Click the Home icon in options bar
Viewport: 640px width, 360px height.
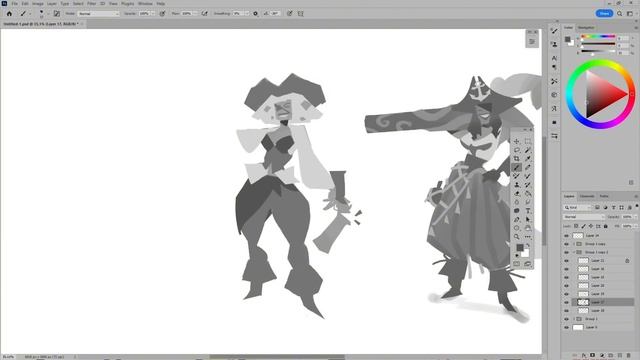9,13
